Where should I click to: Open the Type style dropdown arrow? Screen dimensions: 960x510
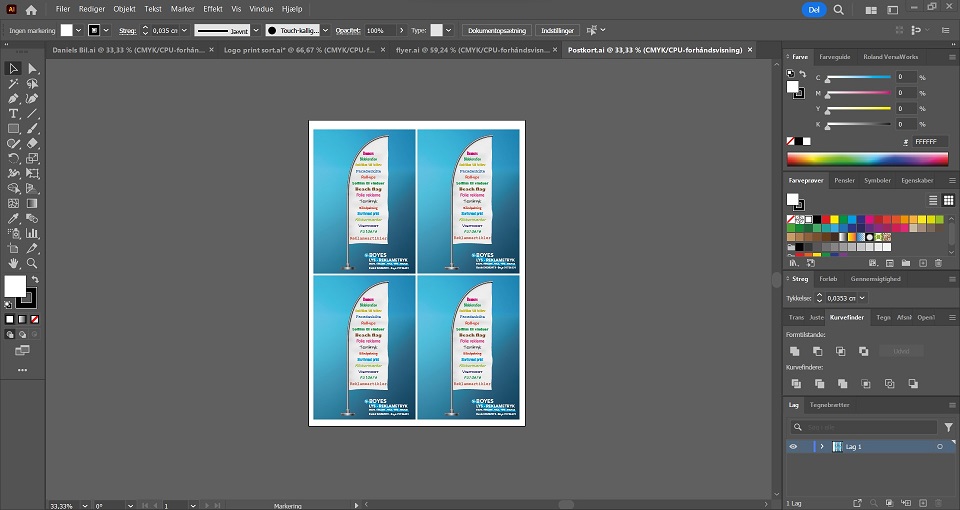click(x=449, y=30)
